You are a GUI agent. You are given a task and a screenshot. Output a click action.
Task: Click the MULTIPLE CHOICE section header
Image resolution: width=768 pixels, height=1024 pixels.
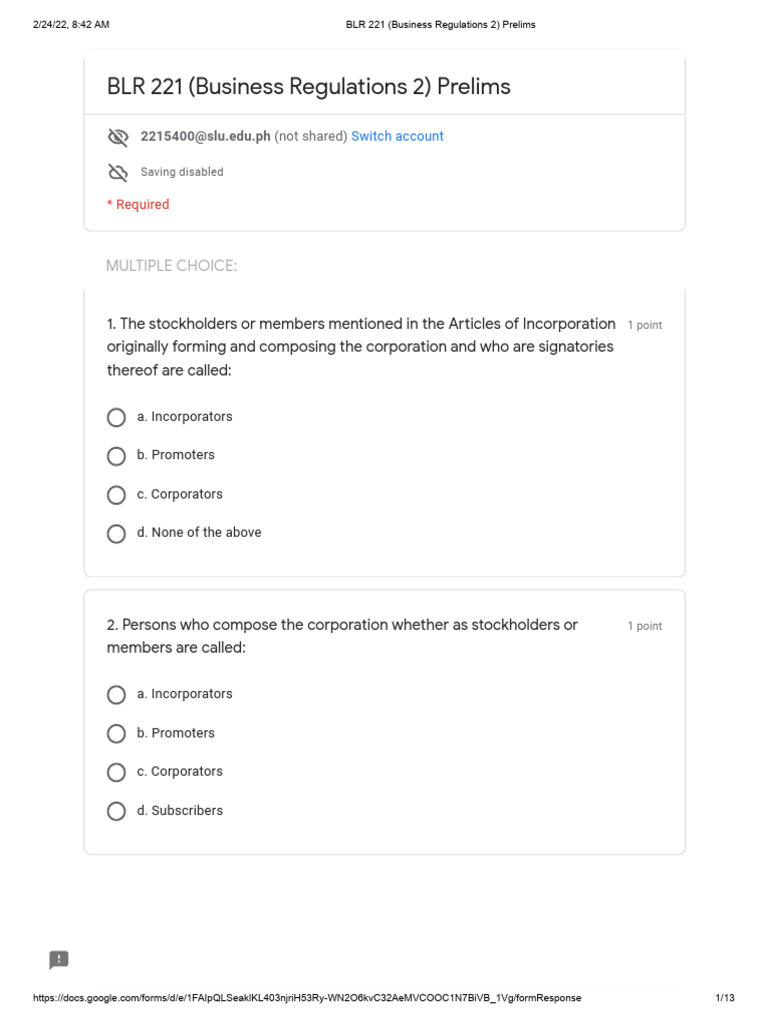point(171,265)
